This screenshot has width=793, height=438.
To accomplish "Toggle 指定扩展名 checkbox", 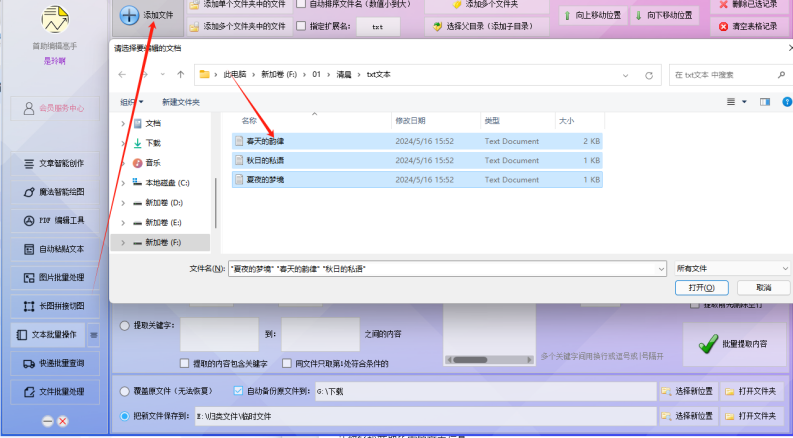I will [301, 26].
